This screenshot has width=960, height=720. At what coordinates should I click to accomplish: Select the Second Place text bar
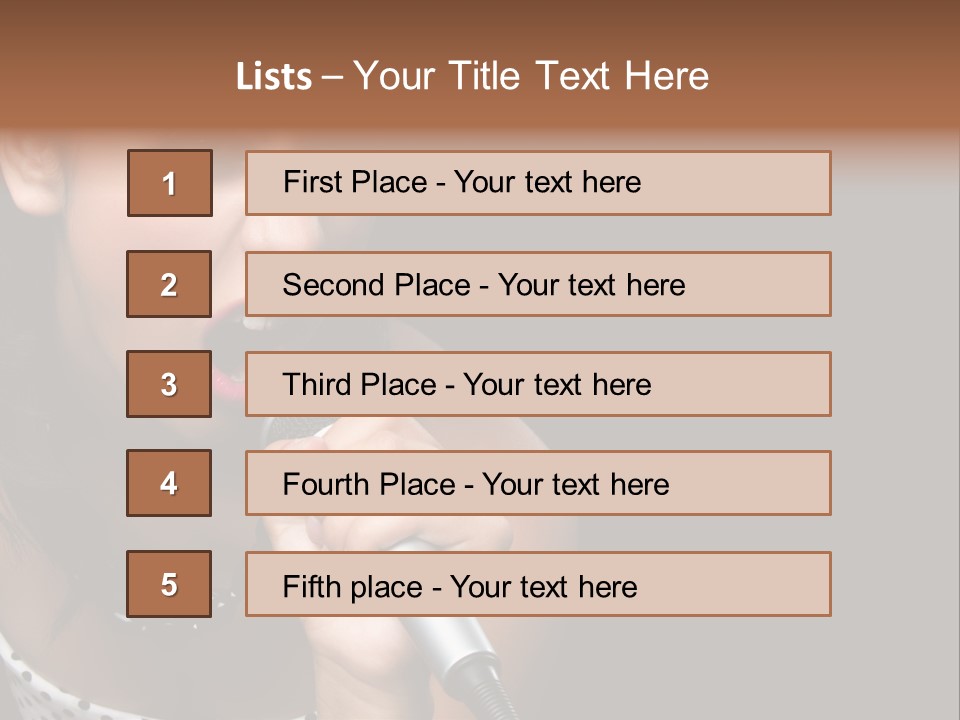coord(538,284)
